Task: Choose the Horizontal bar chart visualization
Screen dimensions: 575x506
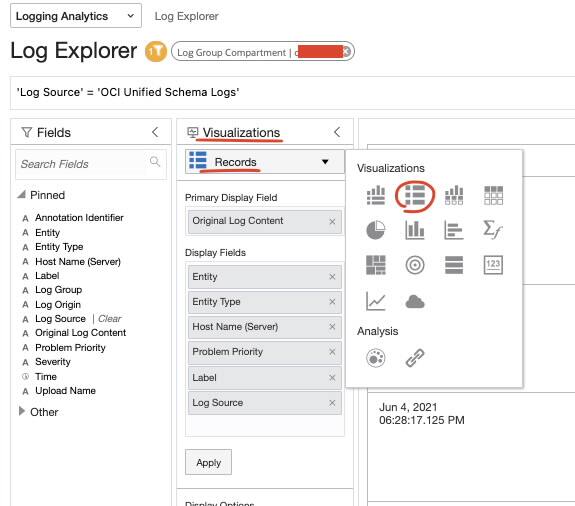Action: pos(454,230)
